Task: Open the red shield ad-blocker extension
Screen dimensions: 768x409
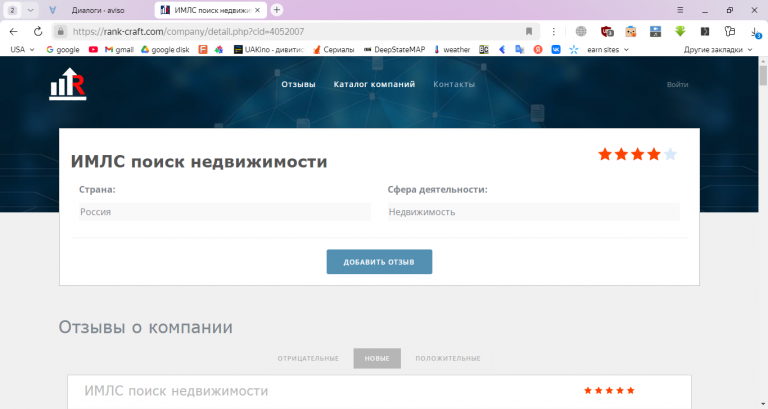Action: 607,31
